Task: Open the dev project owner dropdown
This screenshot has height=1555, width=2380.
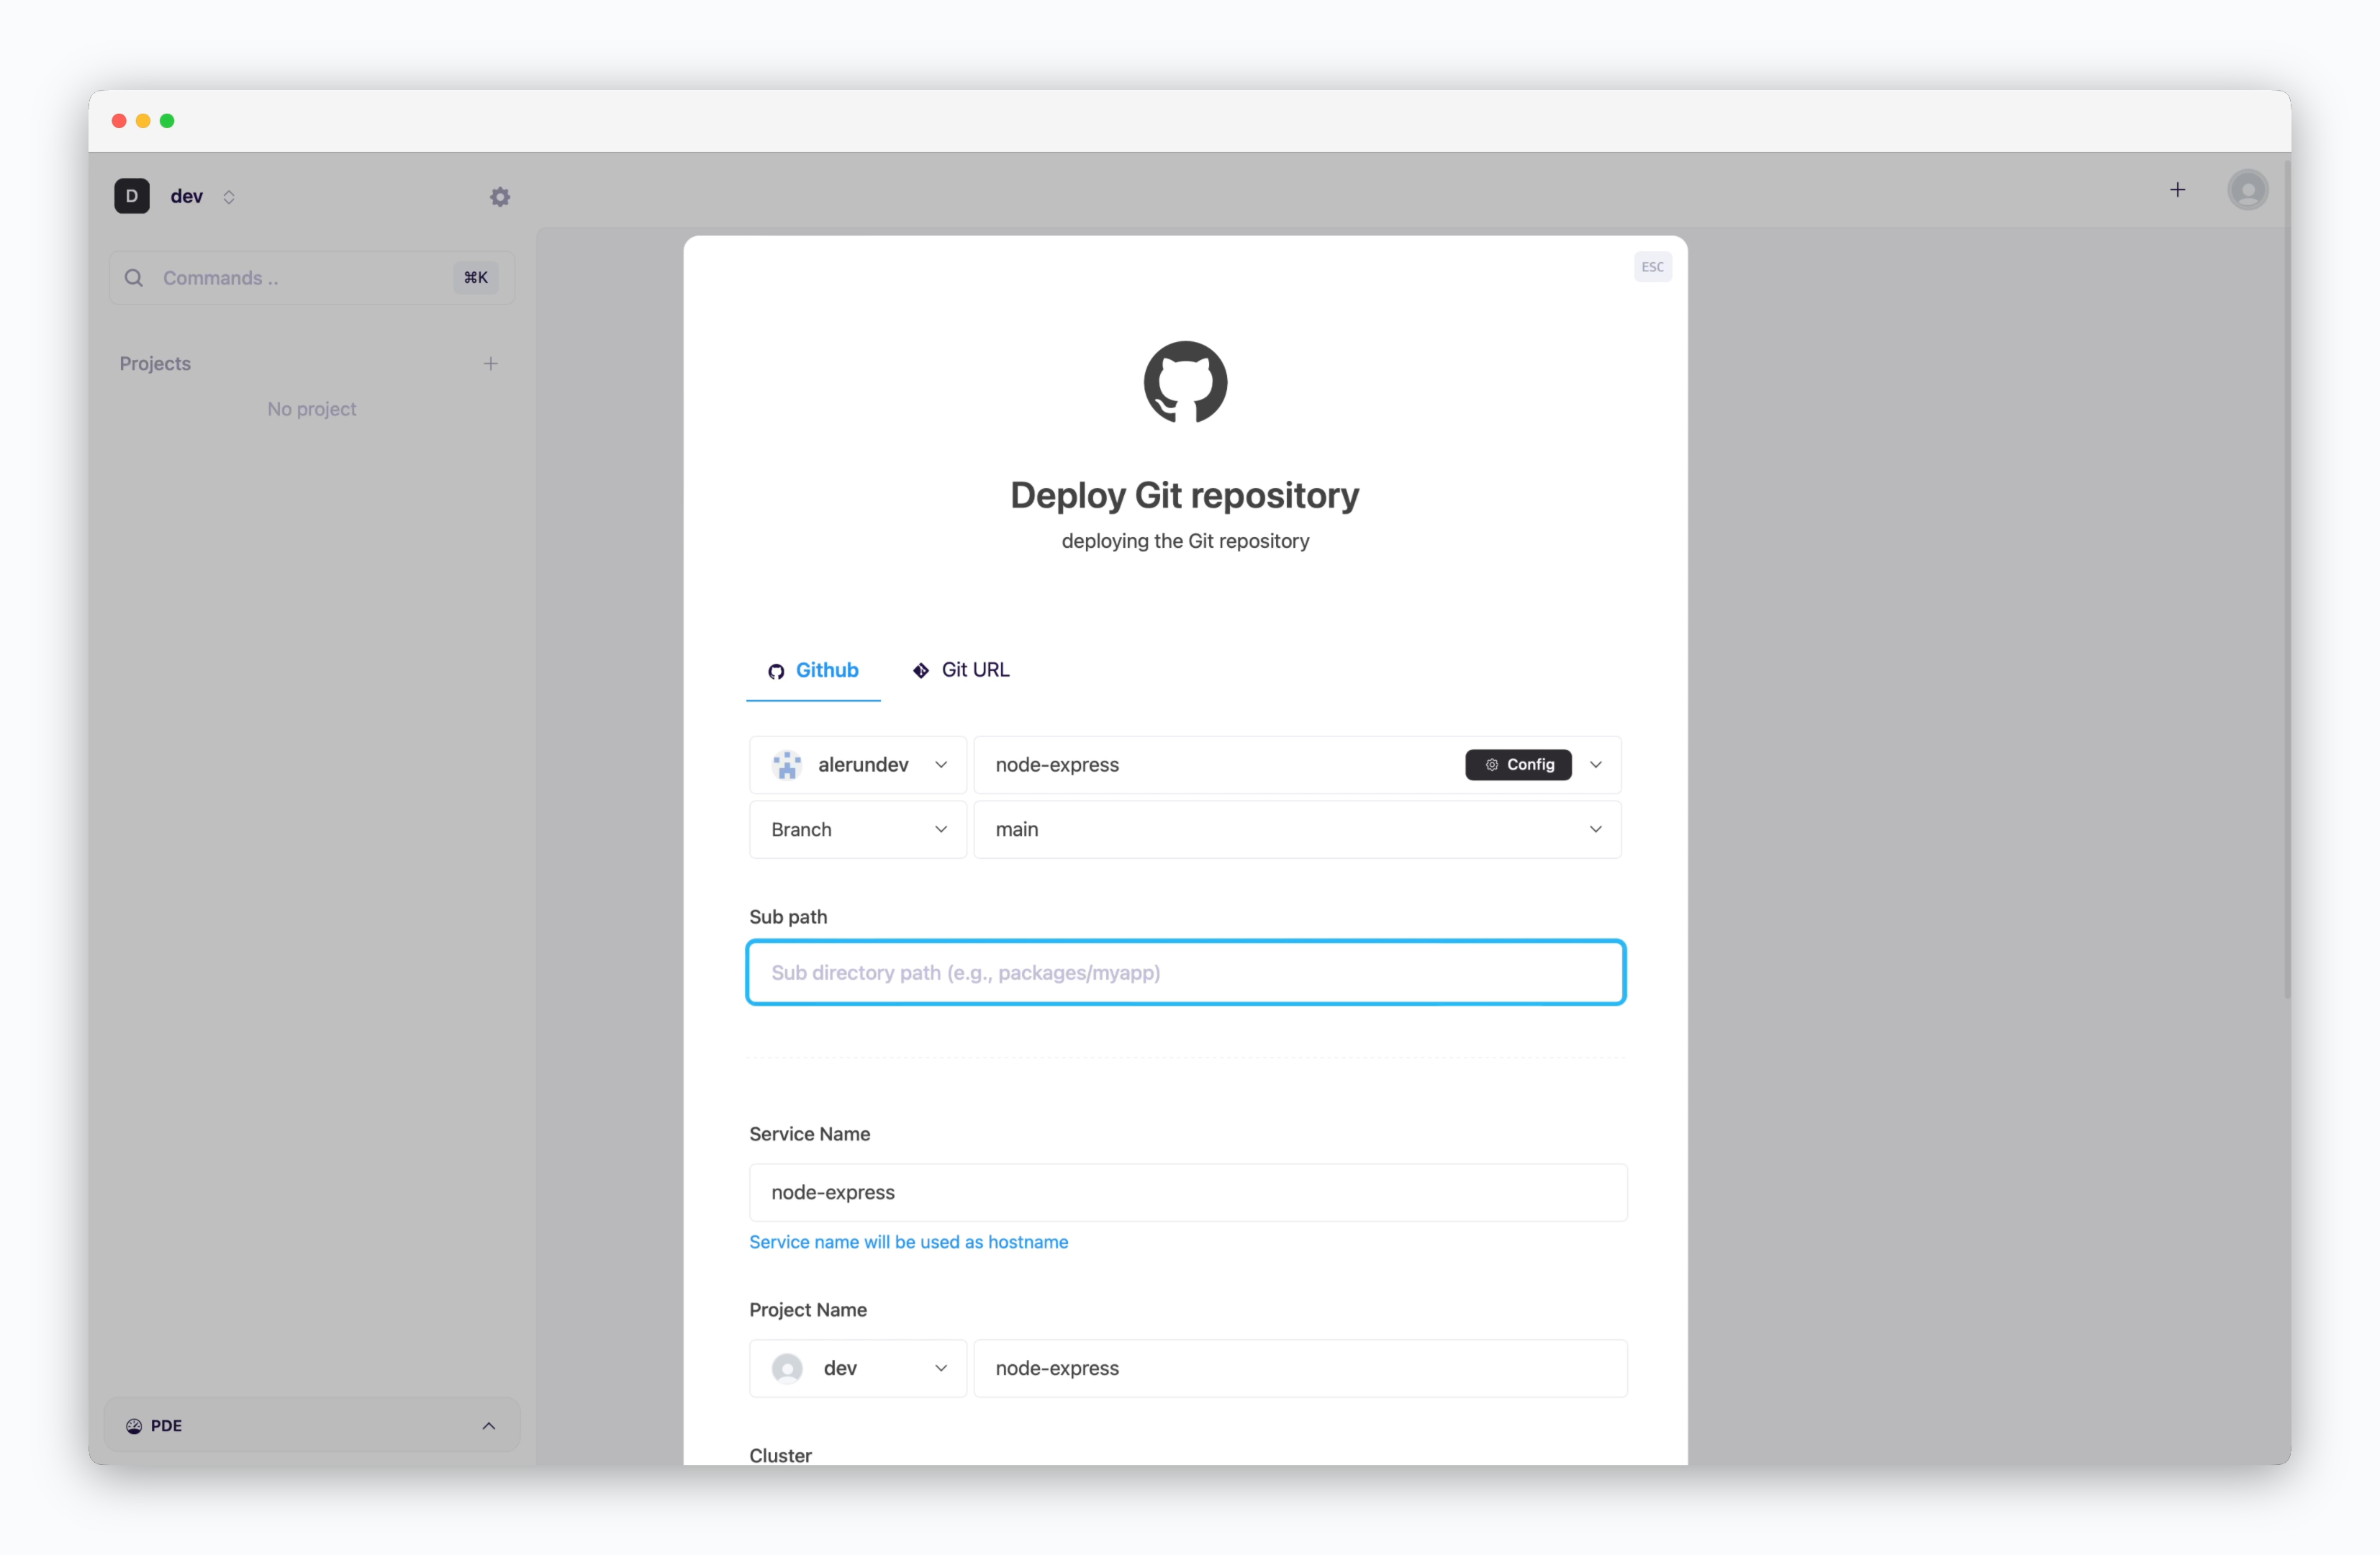Action: (x=858, y=1369)
